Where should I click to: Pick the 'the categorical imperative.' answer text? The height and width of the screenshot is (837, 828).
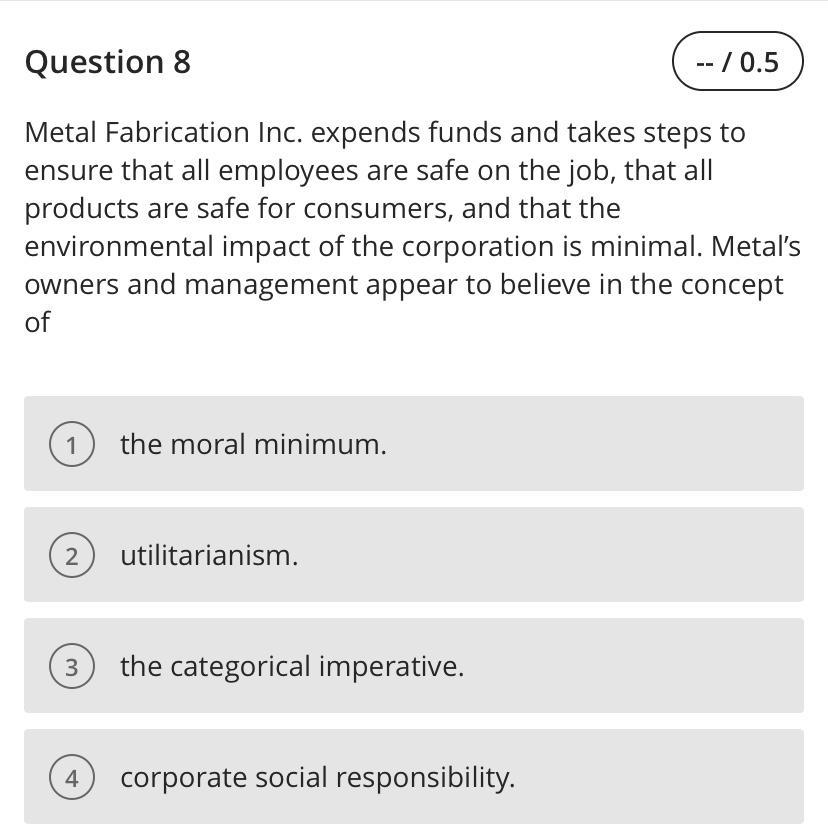[292, 667]
